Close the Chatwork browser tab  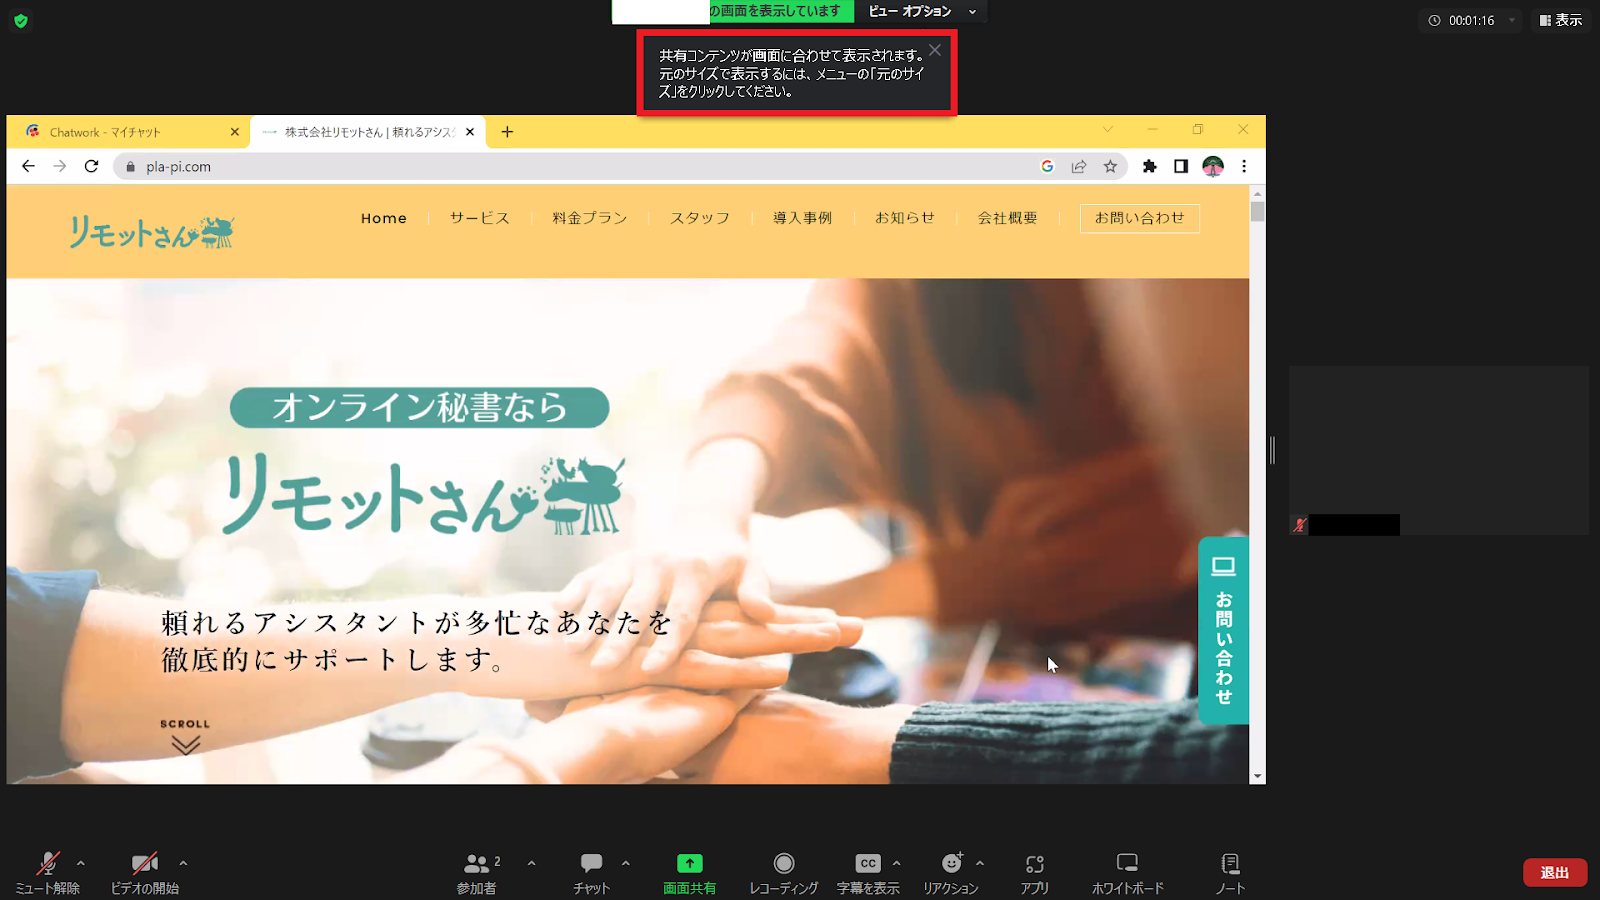(x=235, y=132)
